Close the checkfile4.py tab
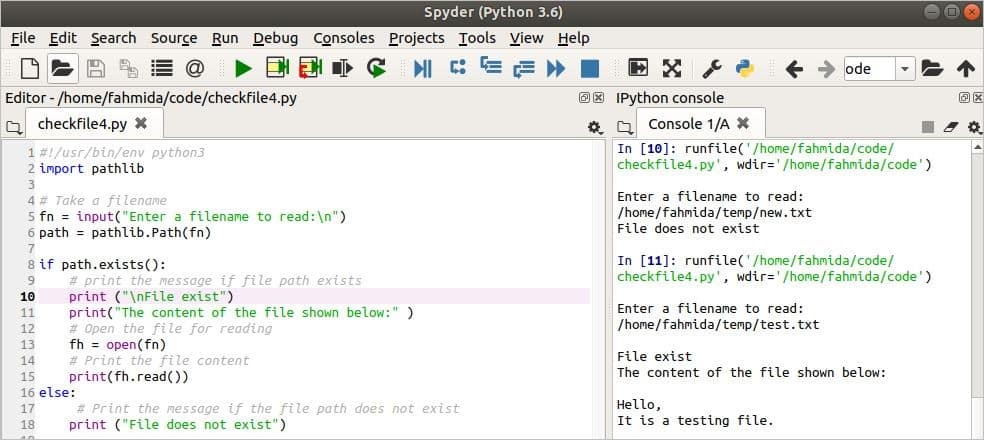 [141, 123]
